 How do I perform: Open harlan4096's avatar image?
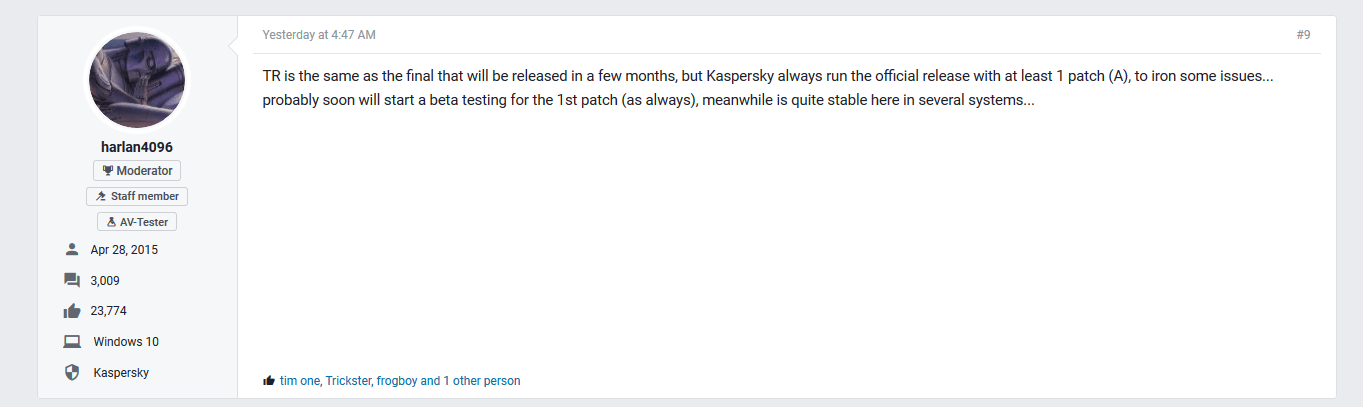(137, 80)
